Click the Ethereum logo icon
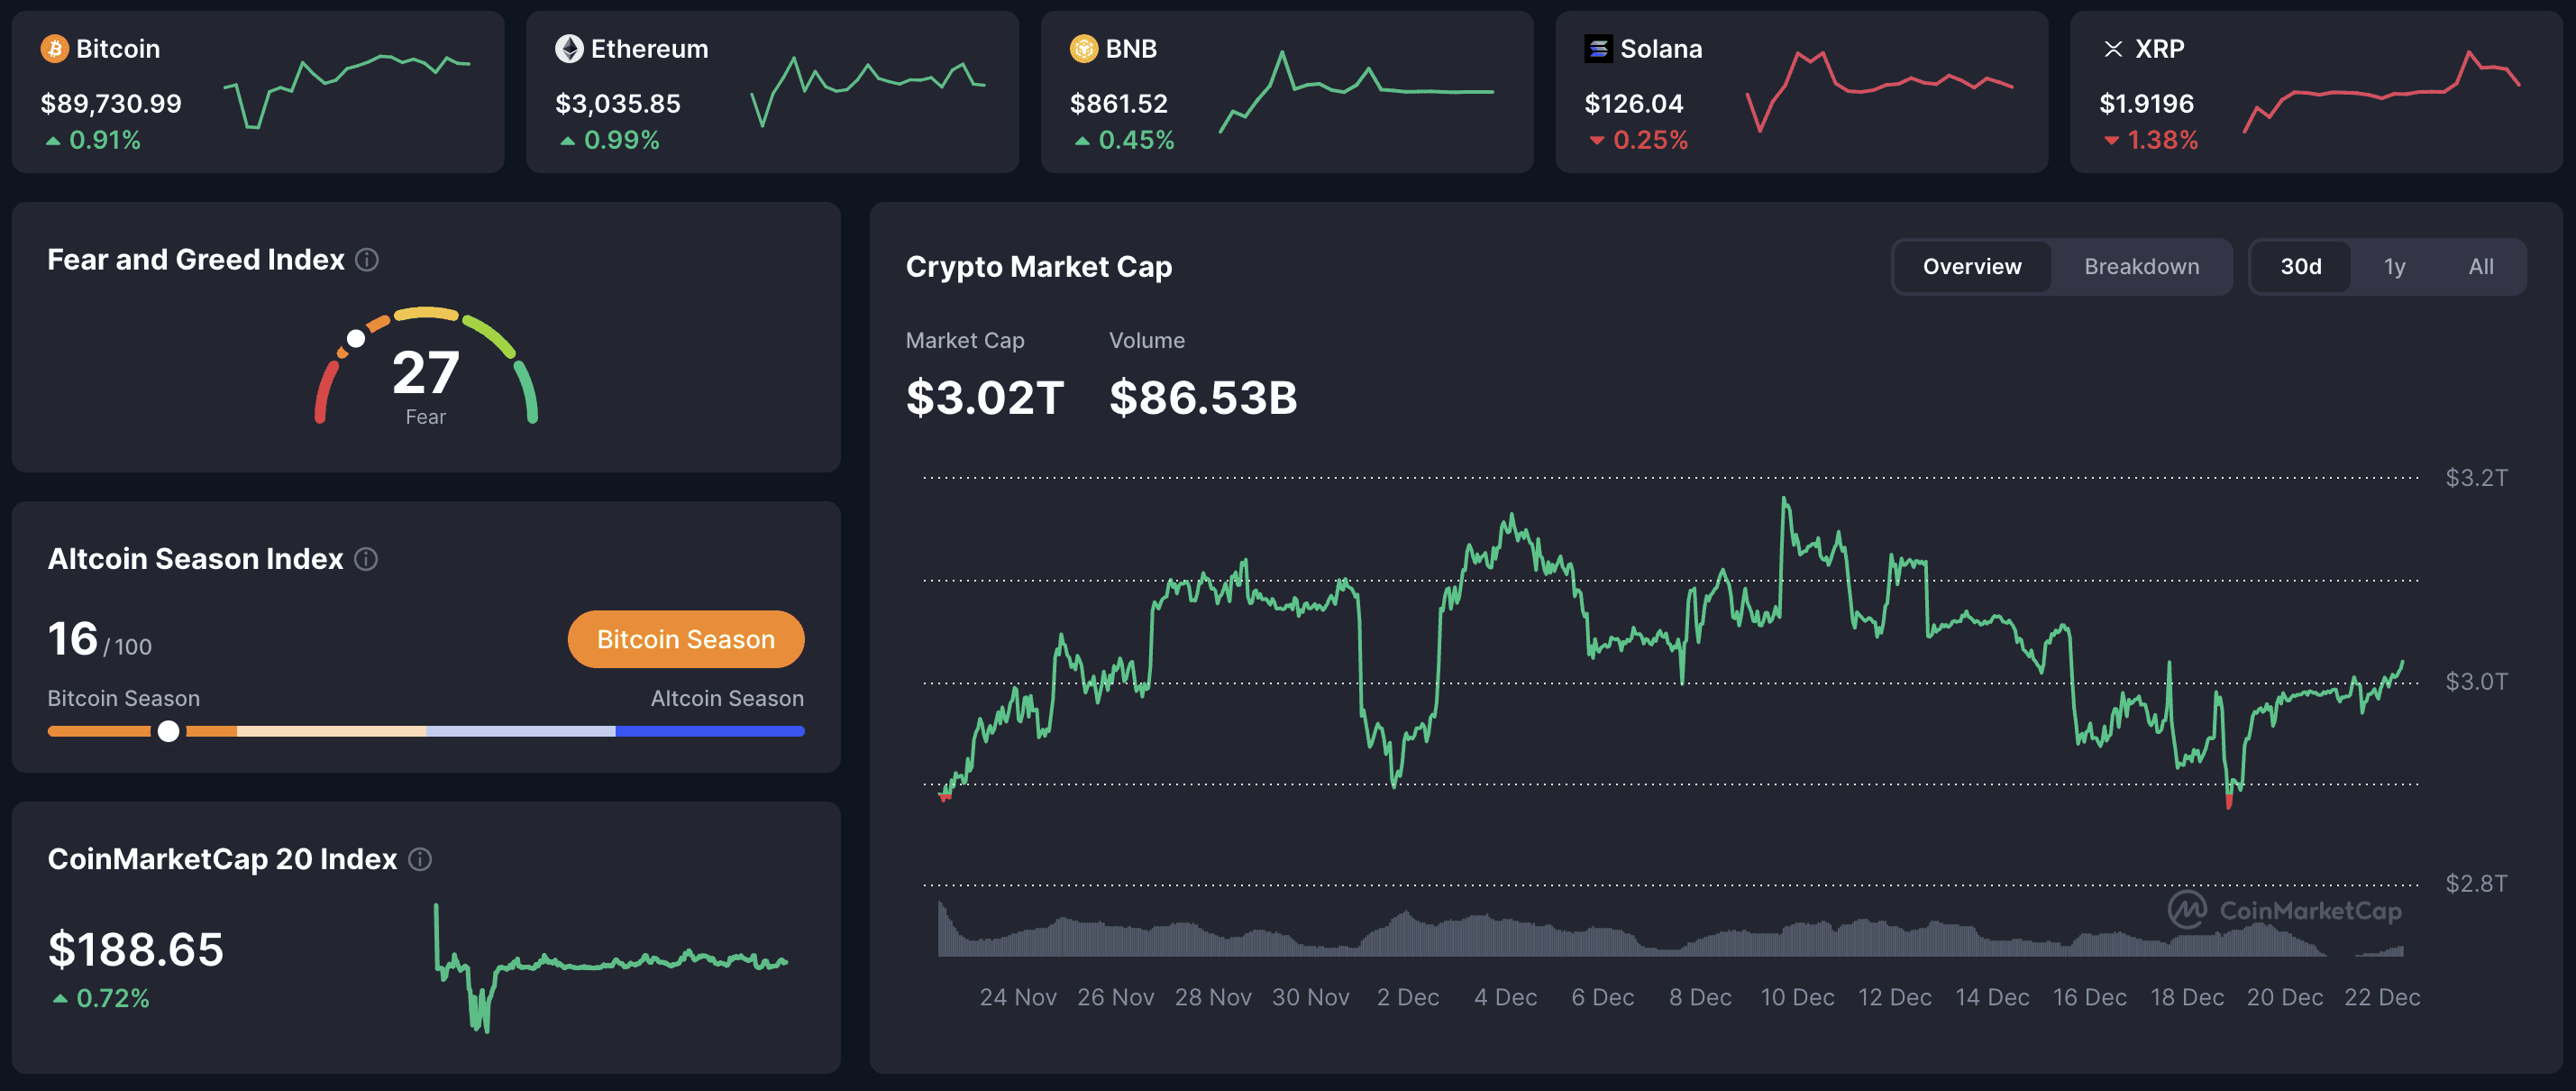2576x1091 pixels. 569,48
